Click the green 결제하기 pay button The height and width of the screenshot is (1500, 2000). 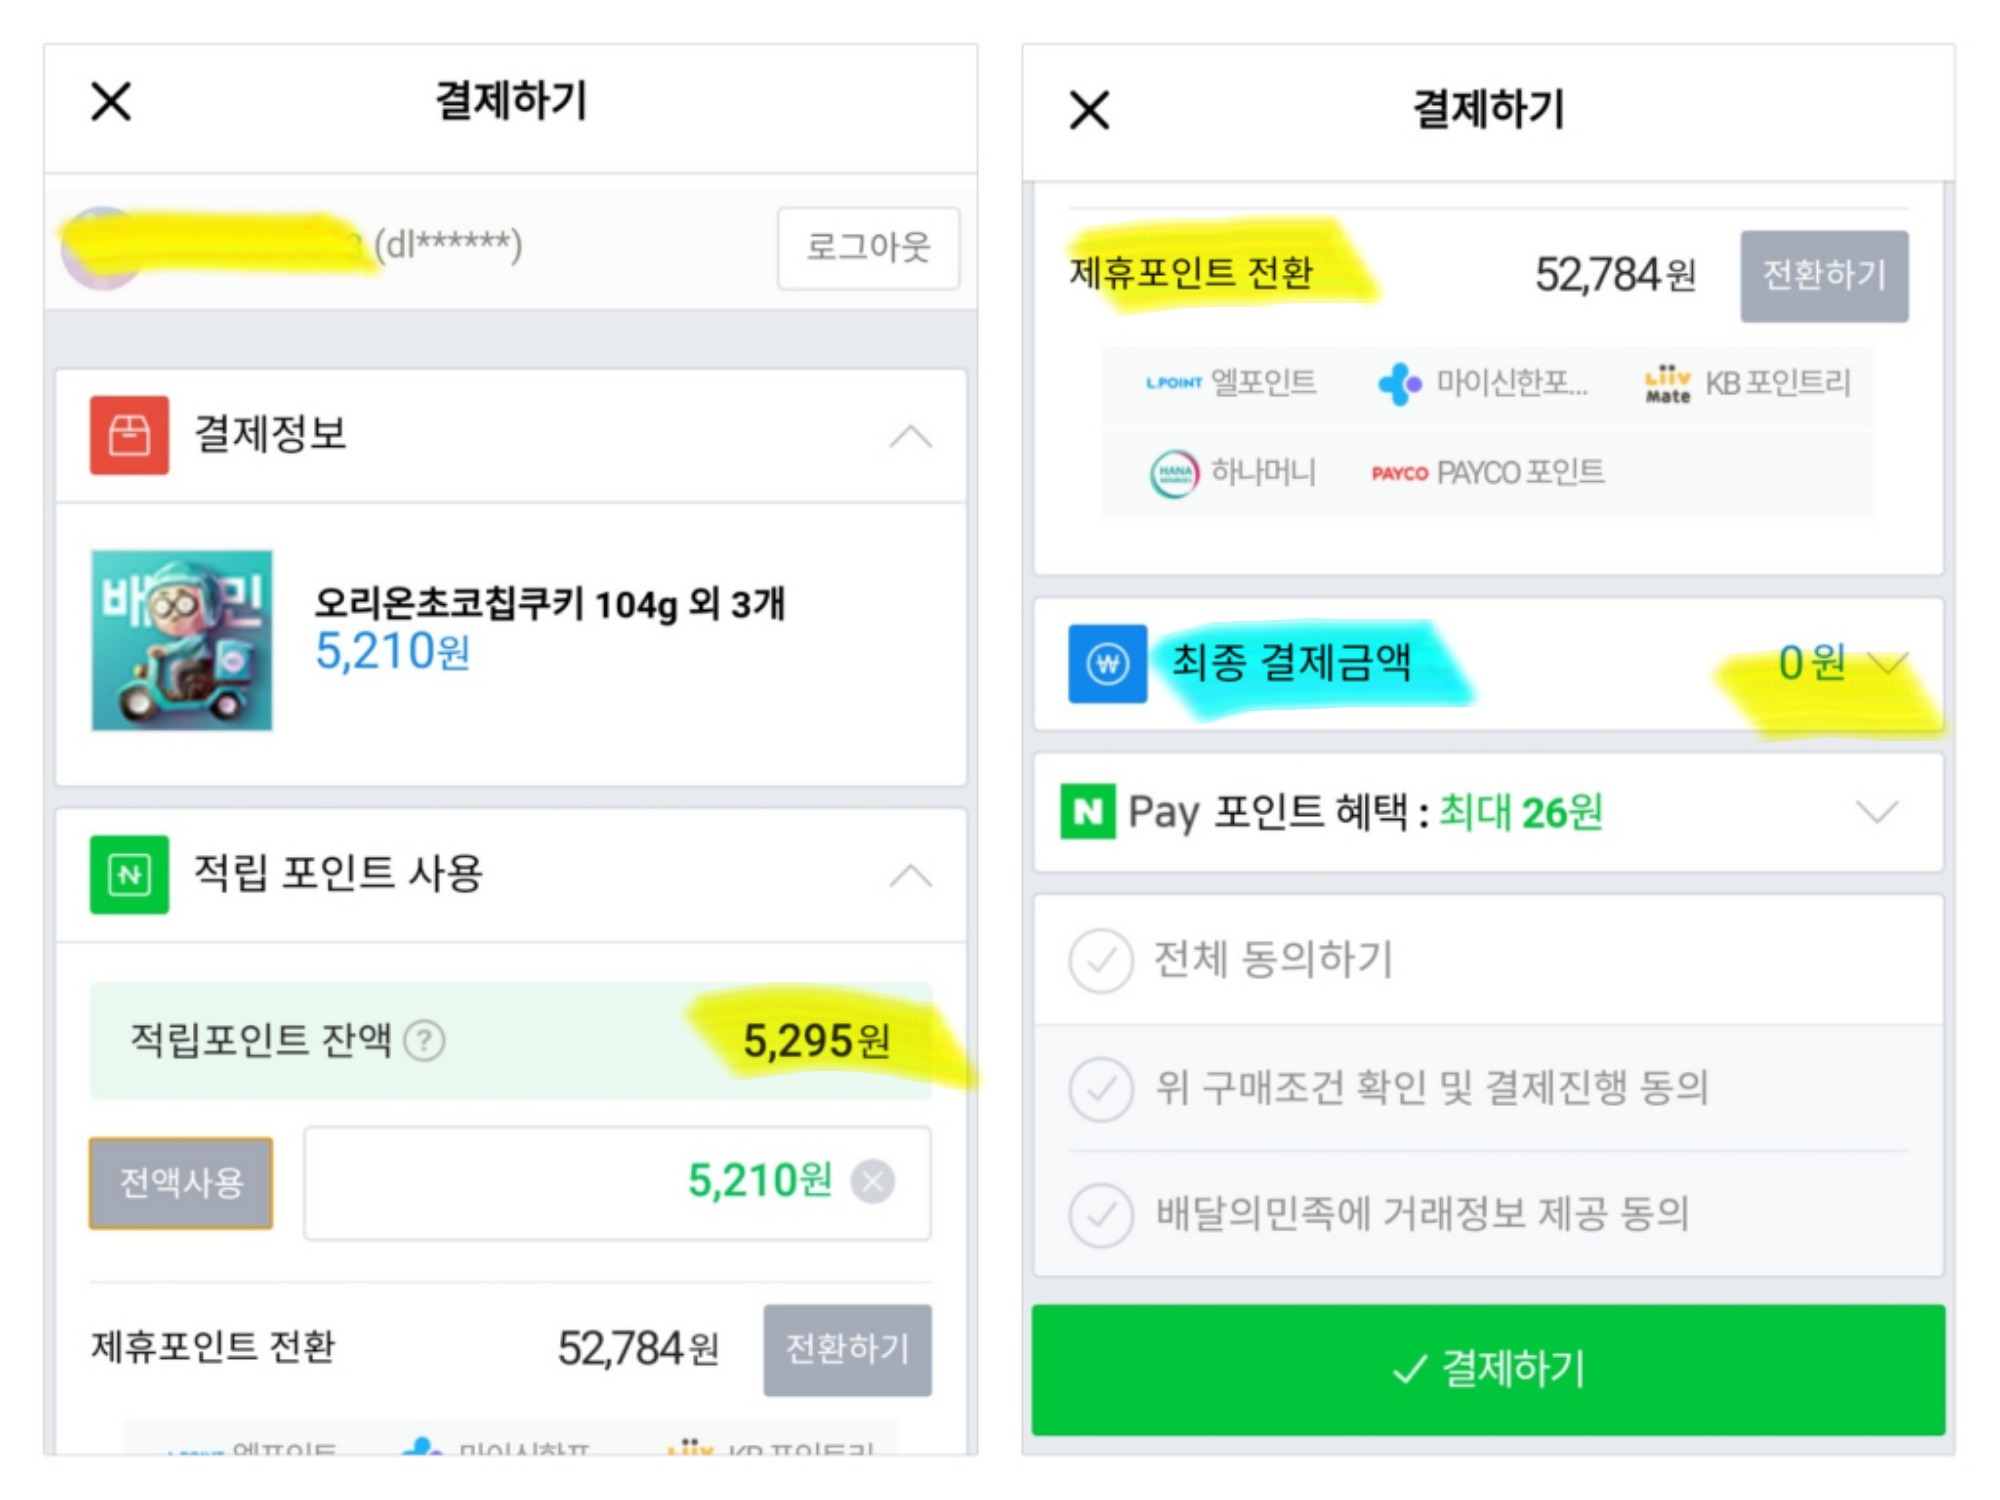[x=1488, y=1369]
